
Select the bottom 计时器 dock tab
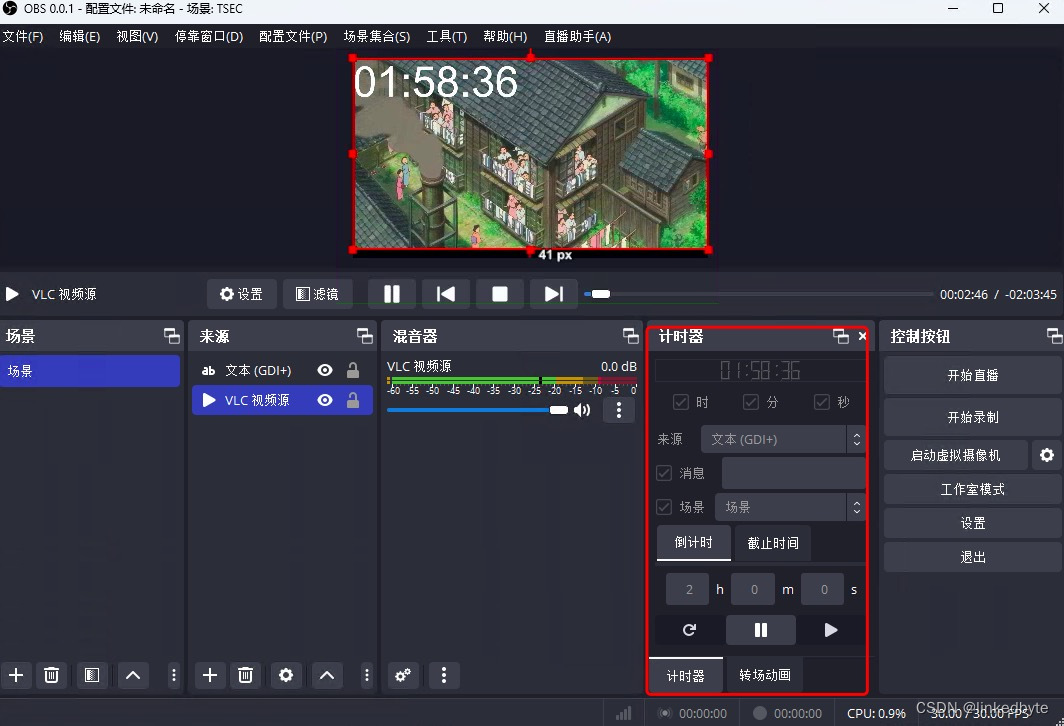(685, 675)
